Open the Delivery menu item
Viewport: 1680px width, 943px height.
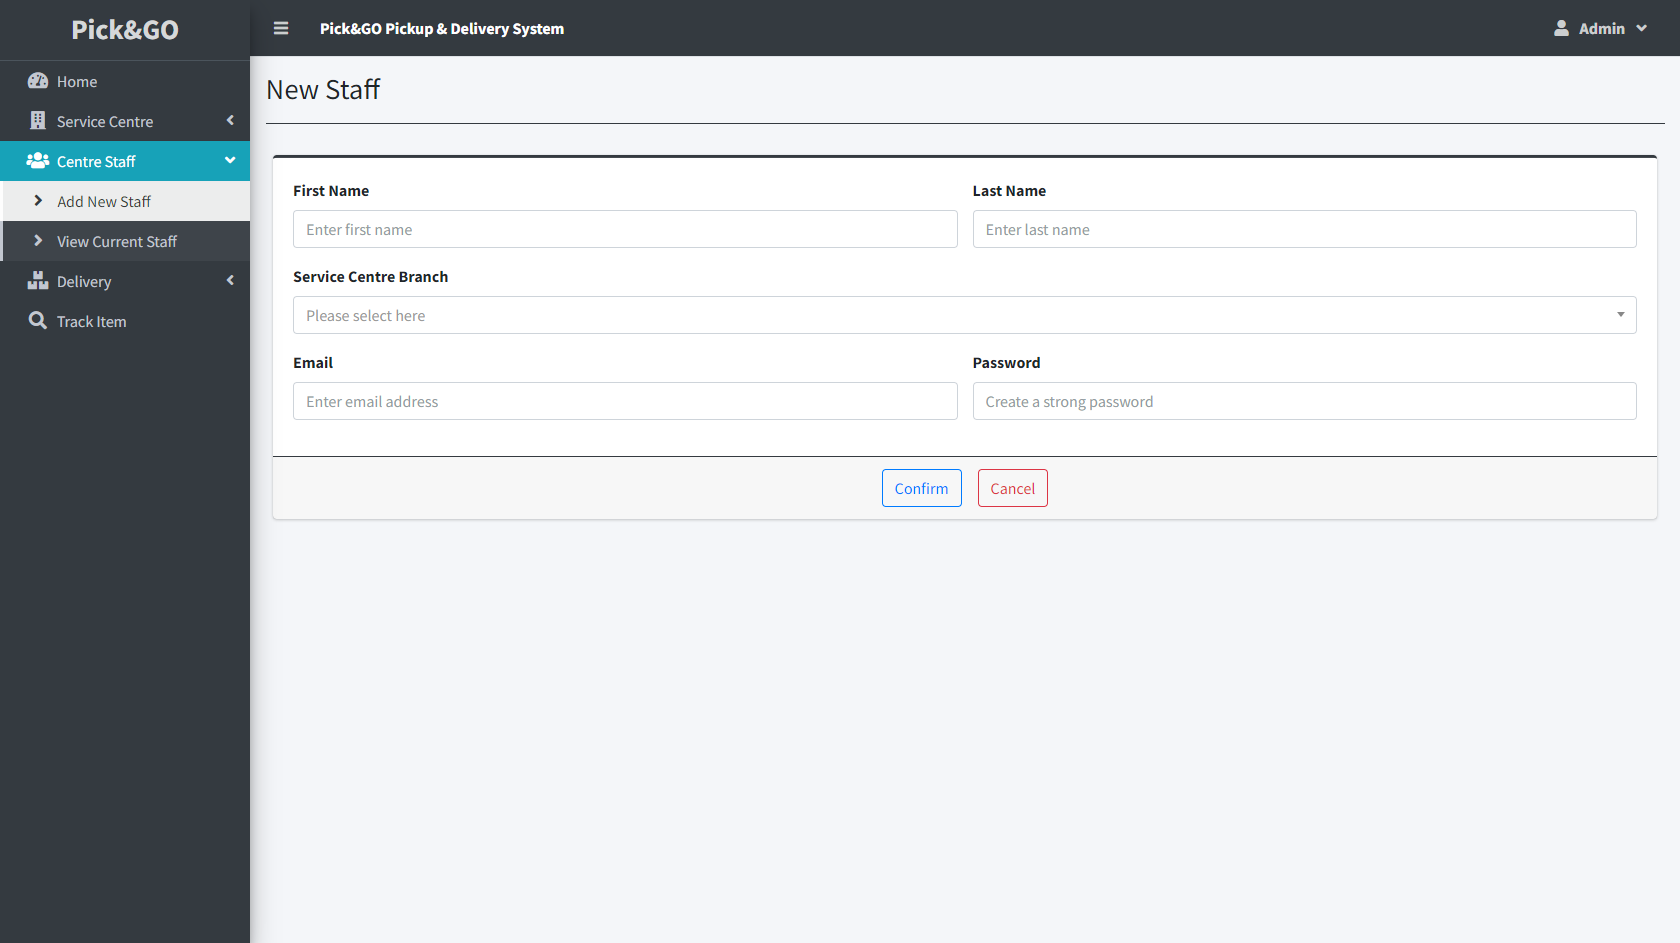(x=125, y=281)
